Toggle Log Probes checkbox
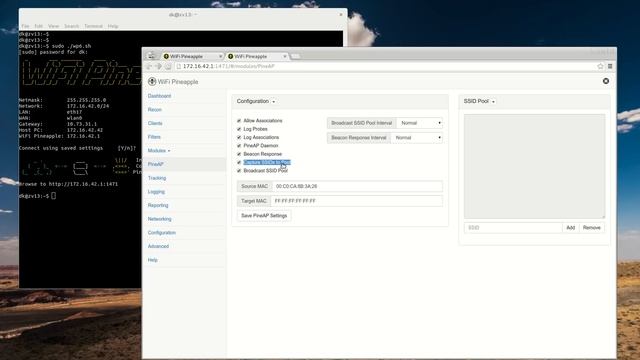This screenshot has height=360, width=640. [x=239, y=129]
